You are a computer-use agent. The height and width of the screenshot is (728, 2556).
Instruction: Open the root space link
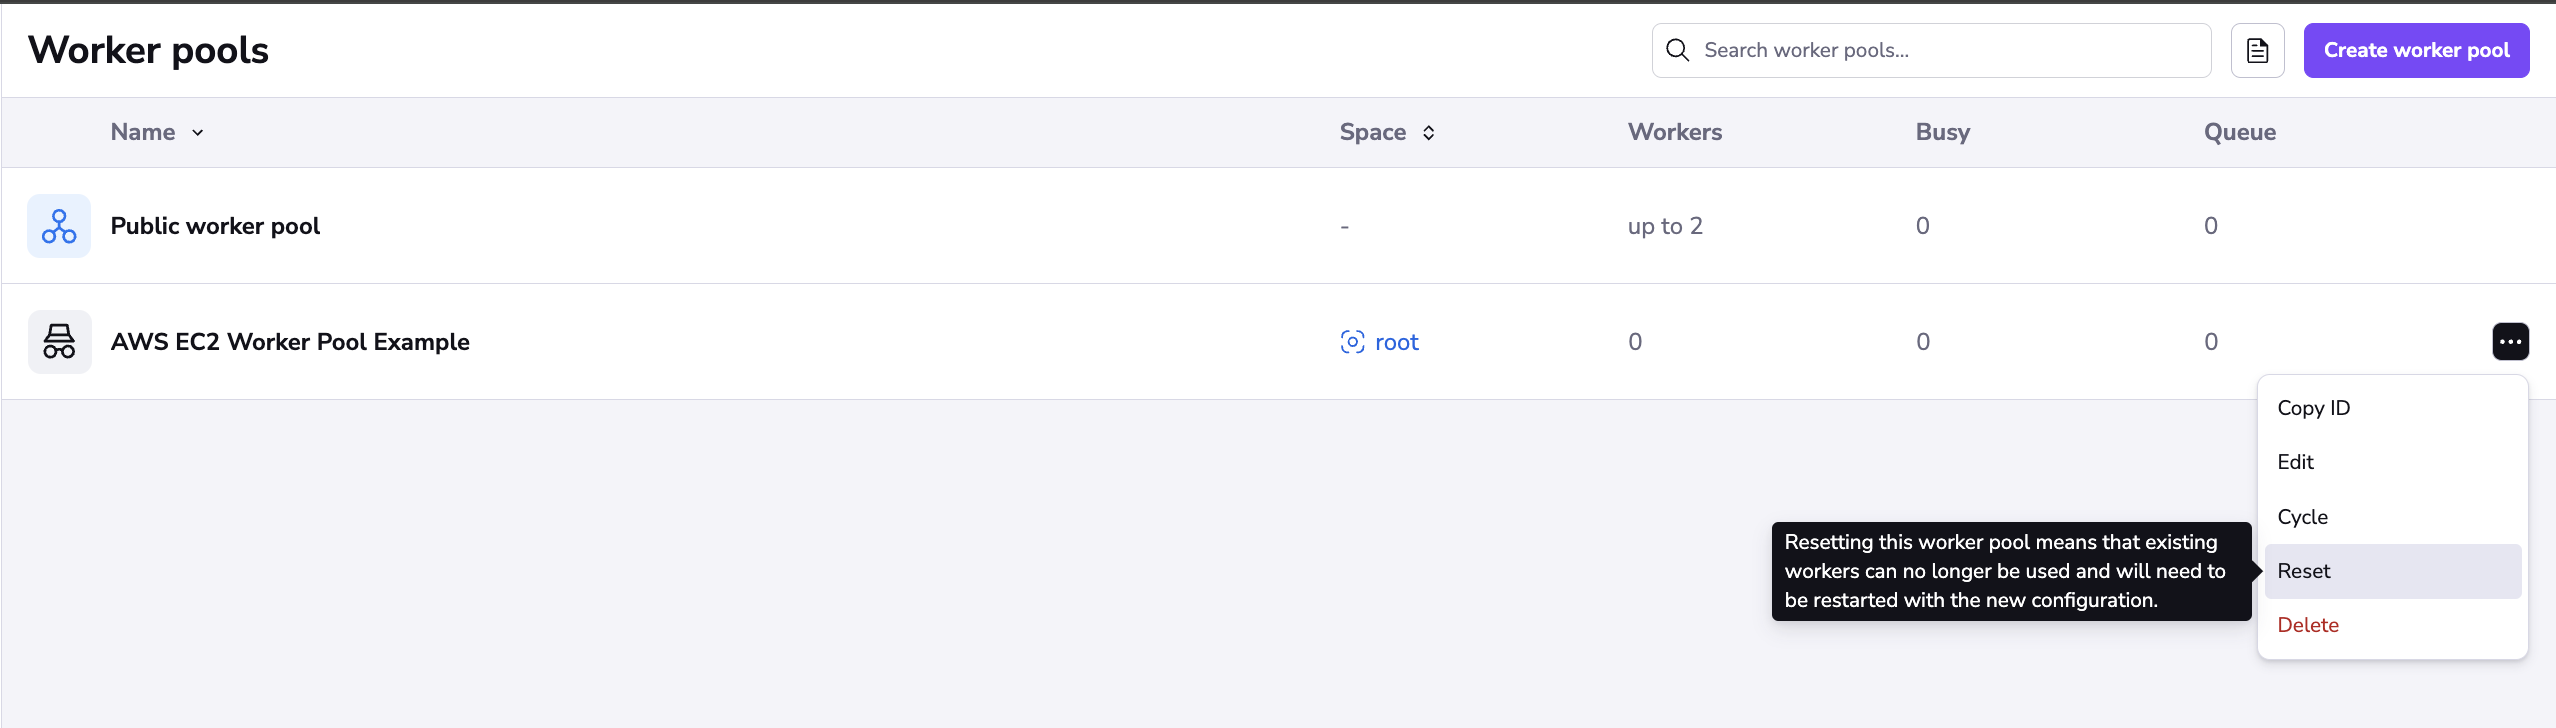[x=1396, y=342]
